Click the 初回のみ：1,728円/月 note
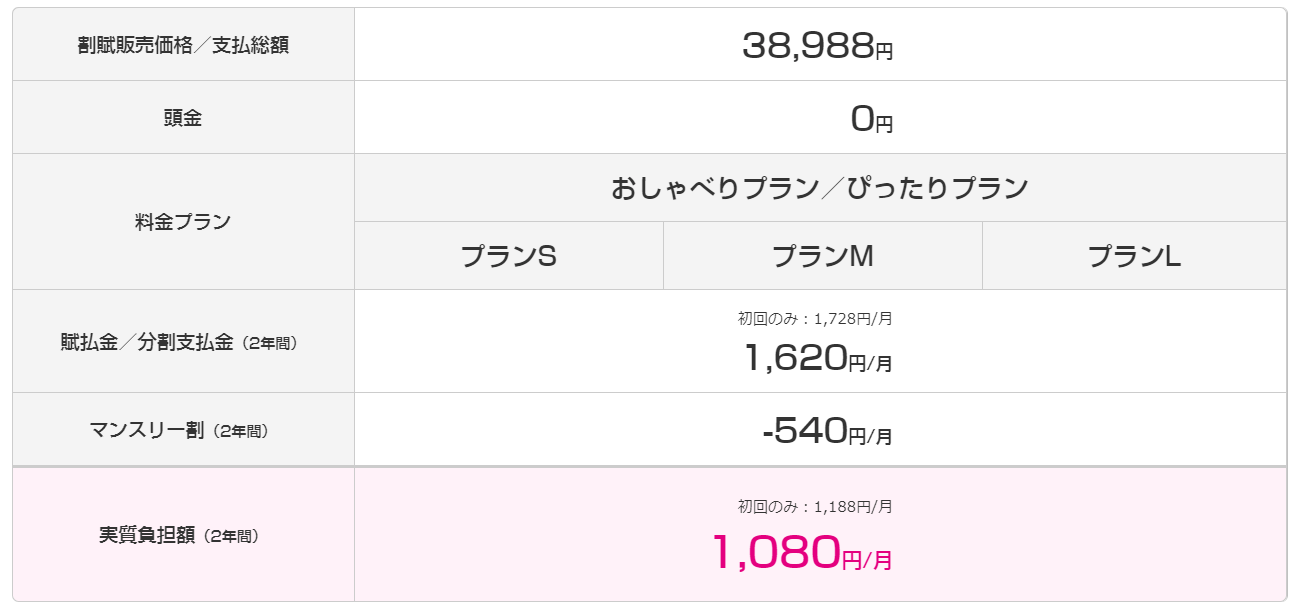Viewport: 1307px width, 614px height. coord(815,319)
